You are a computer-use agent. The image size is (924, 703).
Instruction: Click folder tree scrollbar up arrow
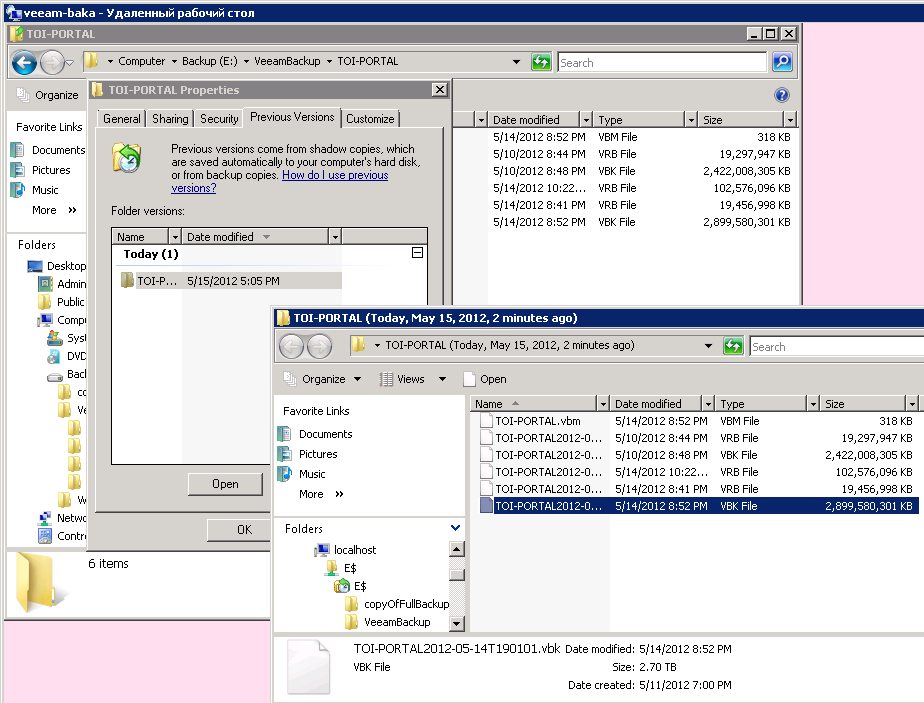tap(457, 549)
